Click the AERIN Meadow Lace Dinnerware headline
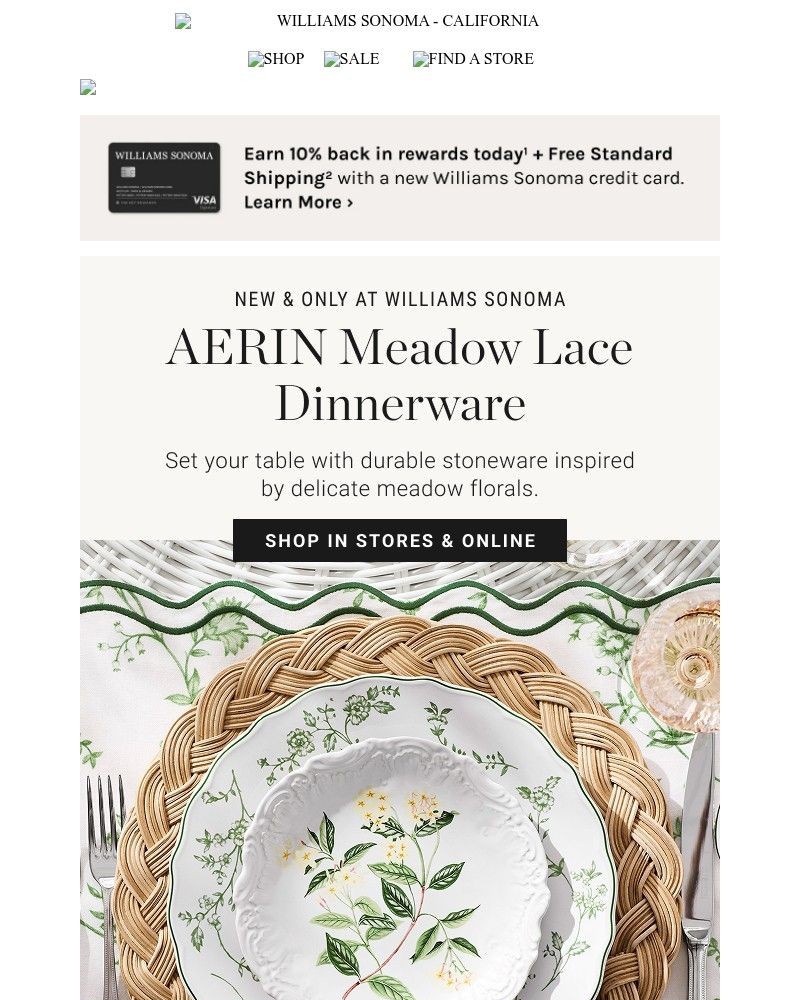800x1000 pixels. pos(400,376)
